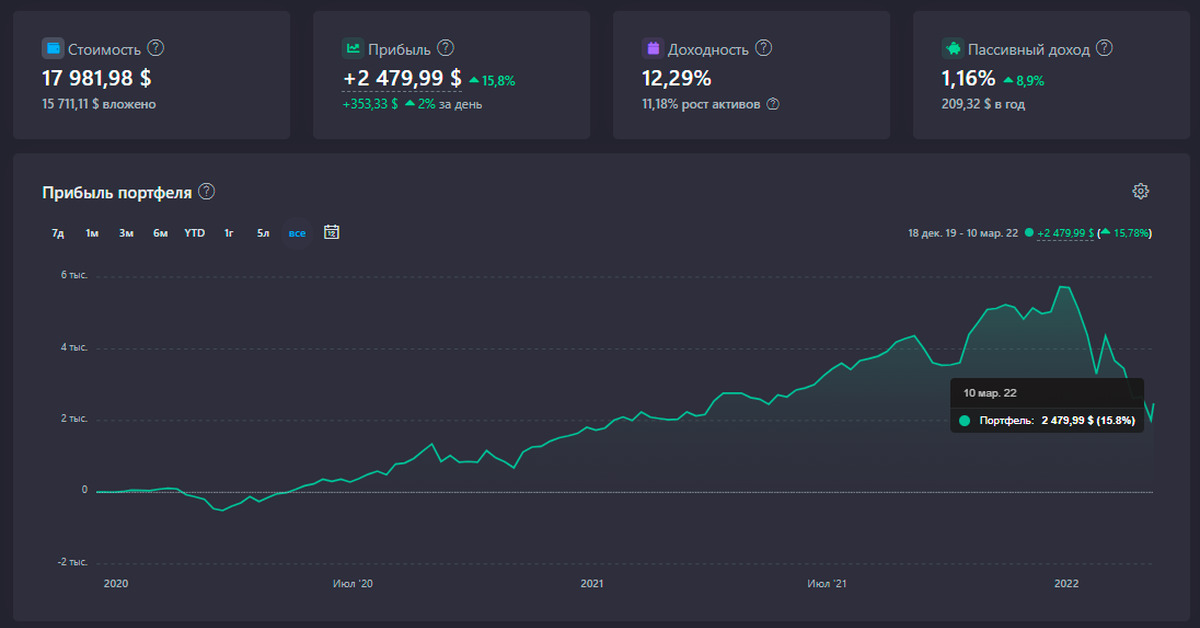The width and height of the screenshot is (1200, 628).
Task: Select the 7д time range
Action: 58,233
